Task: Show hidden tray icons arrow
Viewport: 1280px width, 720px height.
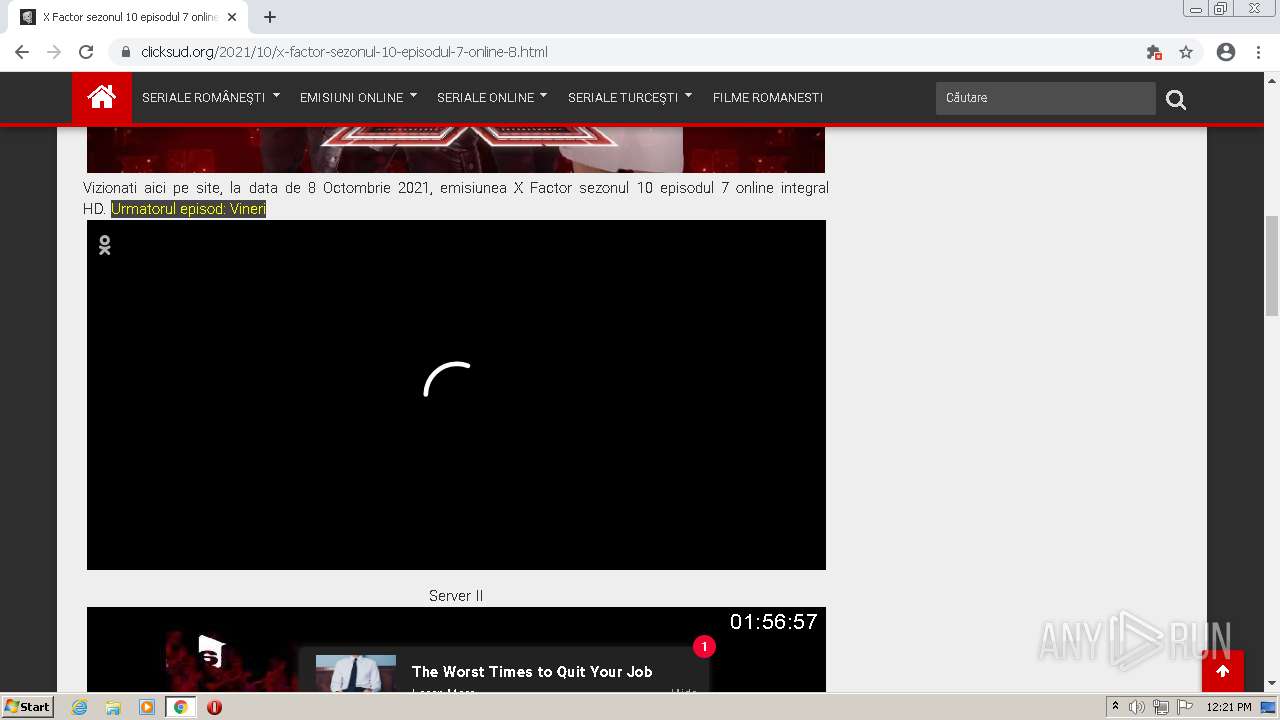Action: coord(1115,707)
